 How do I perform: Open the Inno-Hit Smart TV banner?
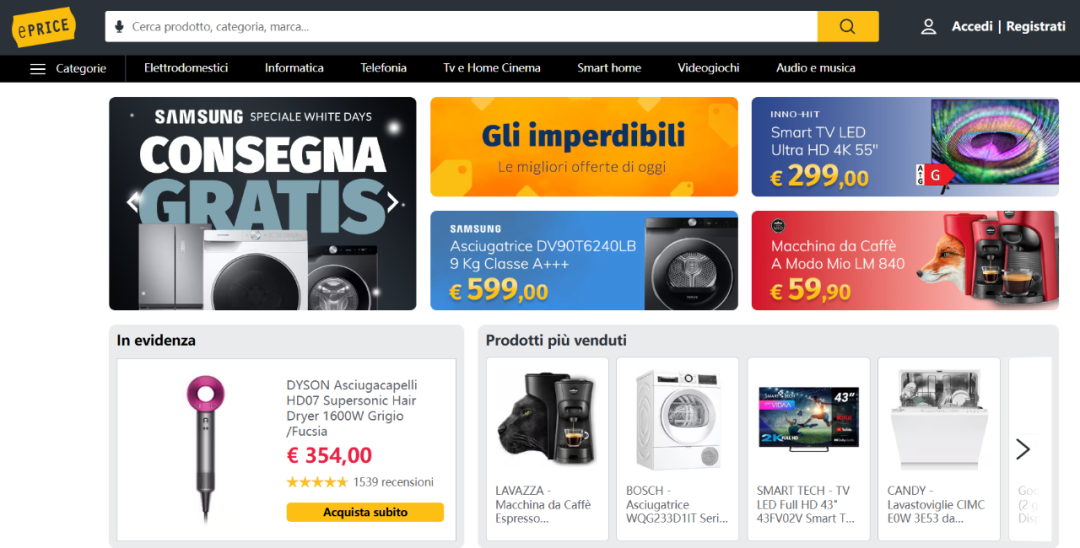click(905, 147)
